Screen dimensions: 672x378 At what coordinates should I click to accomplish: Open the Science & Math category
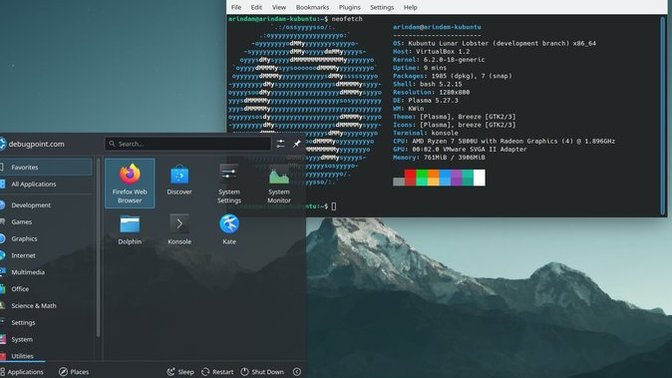point(46,305)
